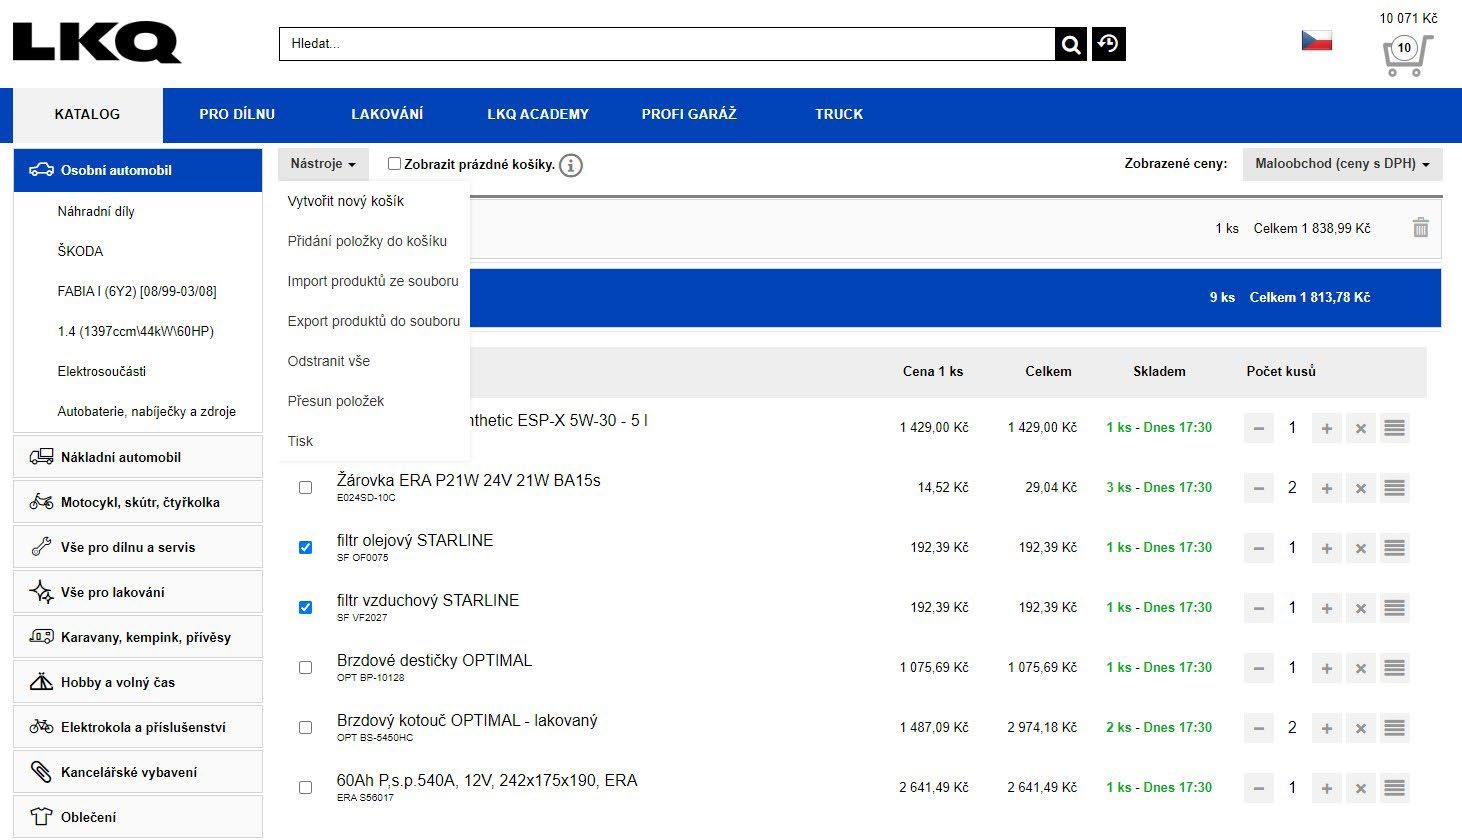Remove Brzdový kotouč OPTIMAL from basket
This screenshot has width=1462, height=840.
click(x=1360, y=728)
